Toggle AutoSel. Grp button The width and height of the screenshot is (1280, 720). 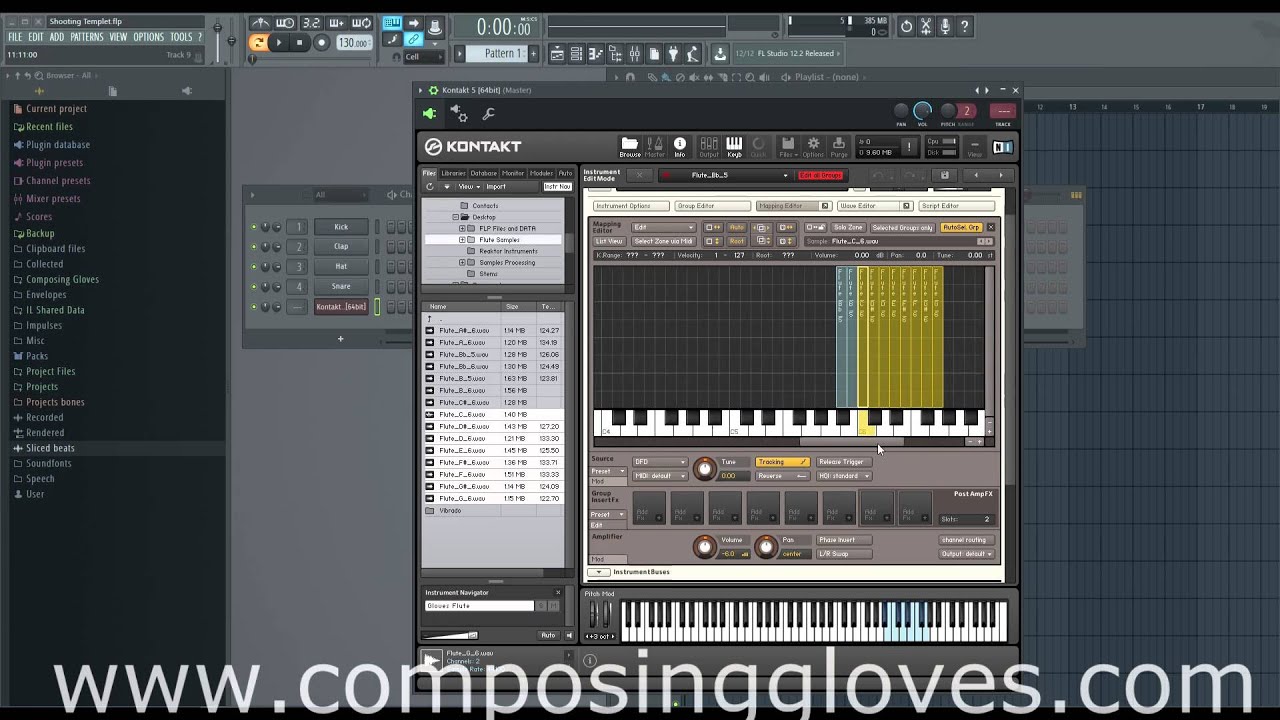click(961, 228)
